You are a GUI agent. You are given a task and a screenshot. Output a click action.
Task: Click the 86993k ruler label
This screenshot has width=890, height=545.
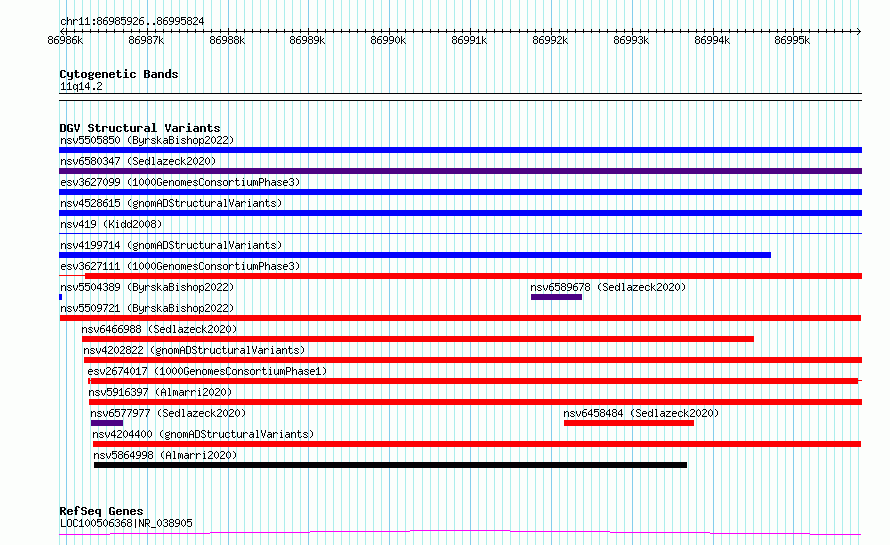pos(631,40)
